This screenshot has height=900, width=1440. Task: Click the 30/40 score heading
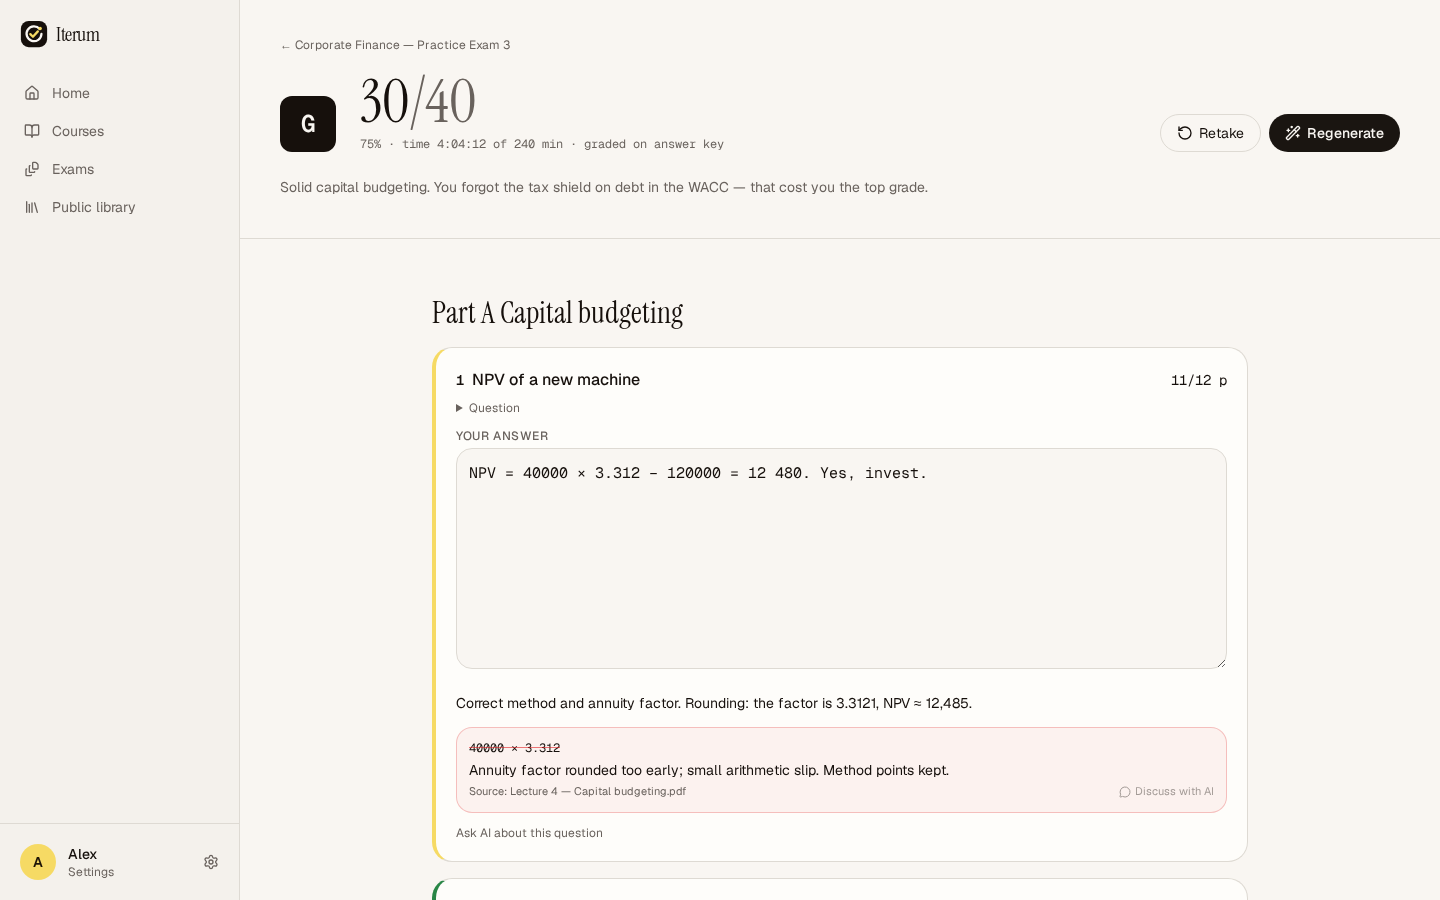click(418, 101)
